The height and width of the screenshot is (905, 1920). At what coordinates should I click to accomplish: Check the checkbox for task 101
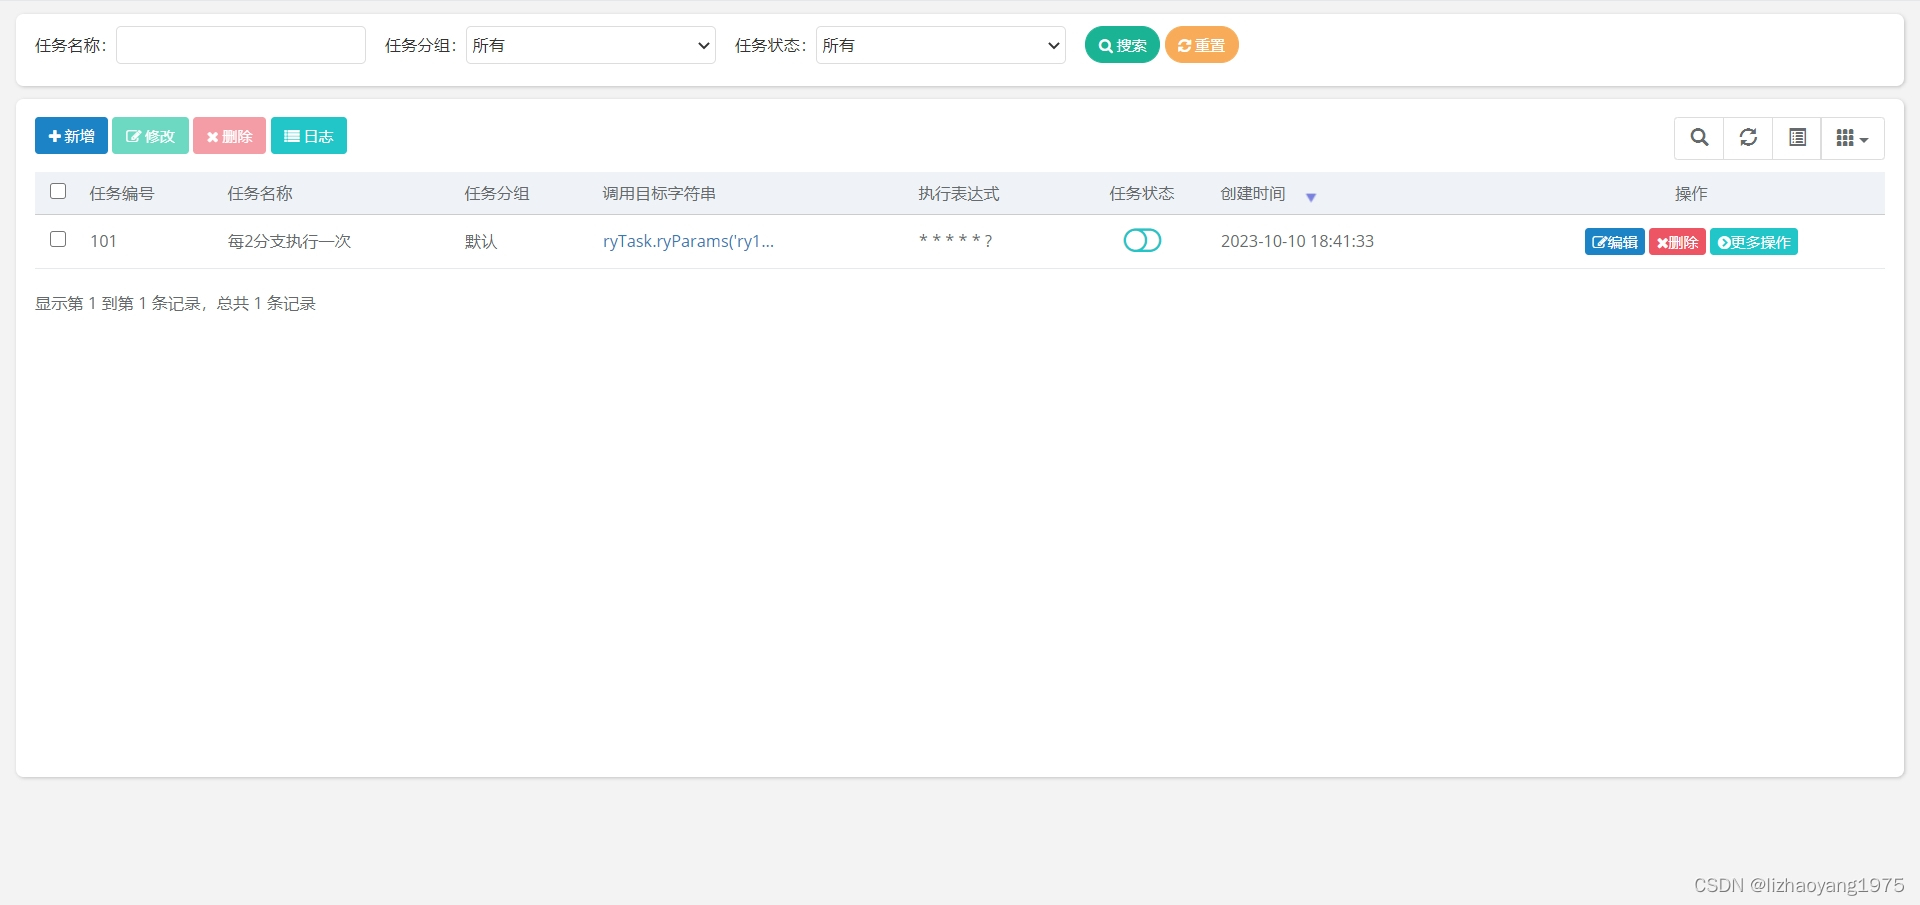(x=58, y=239)
